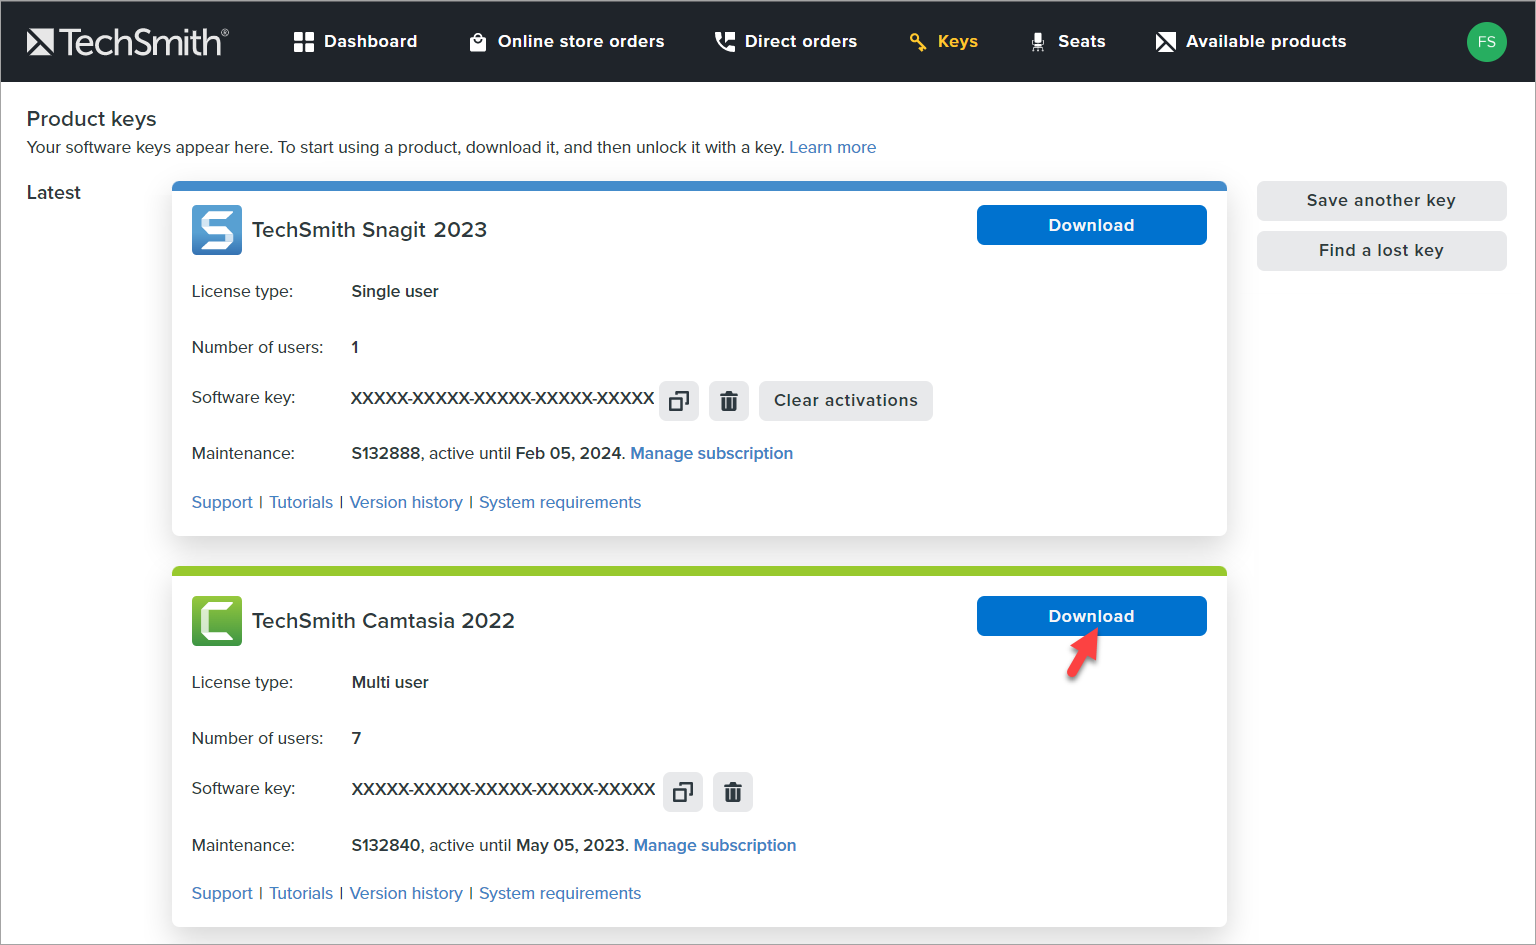Delete the Camtasia 2022 software key
This screenshot has width=1536, height=945.
(x=733, y=791)
